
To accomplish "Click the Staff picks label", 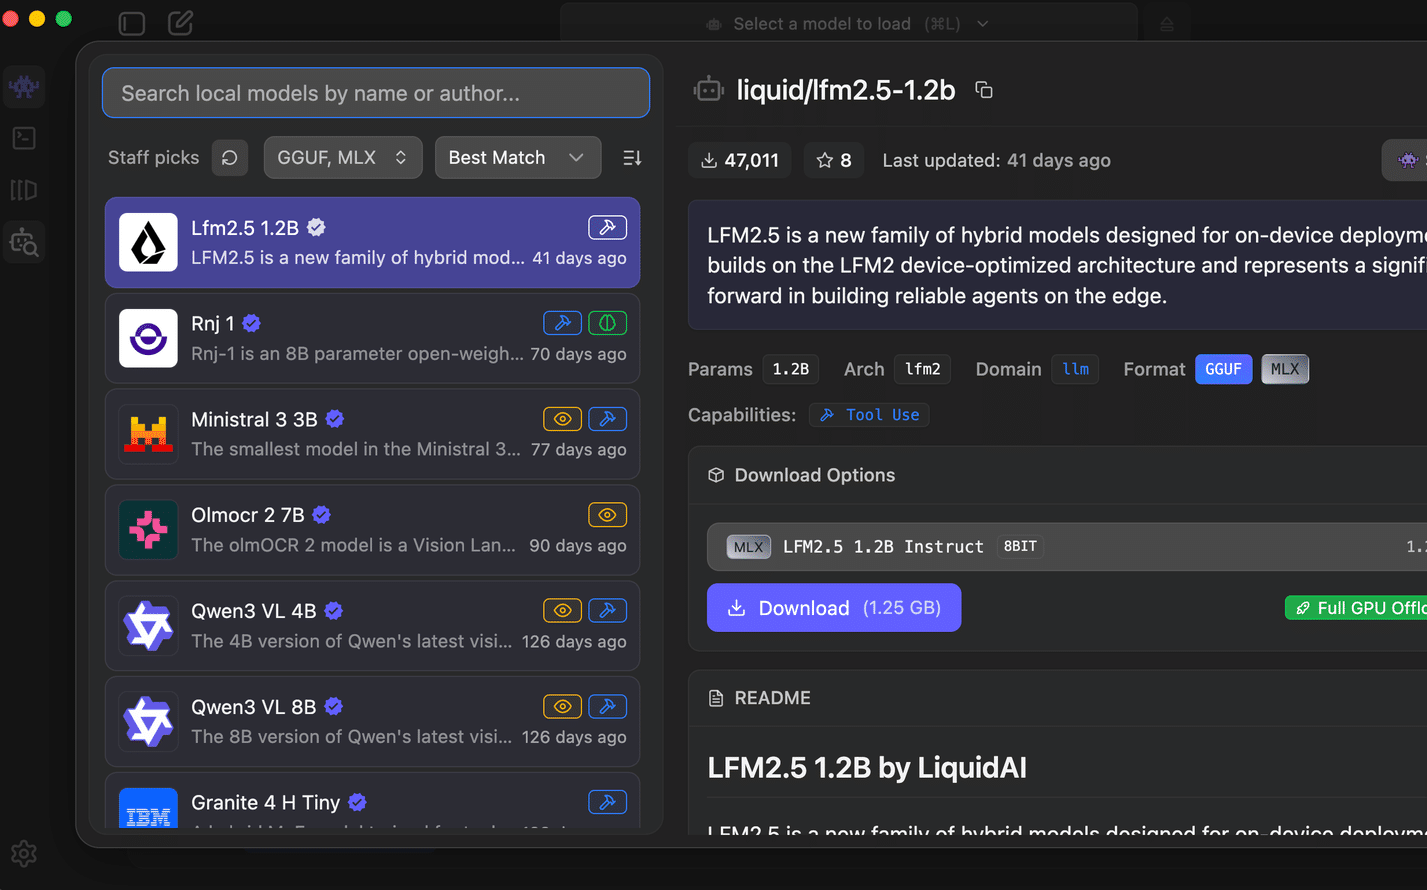I will pos(153,158).
